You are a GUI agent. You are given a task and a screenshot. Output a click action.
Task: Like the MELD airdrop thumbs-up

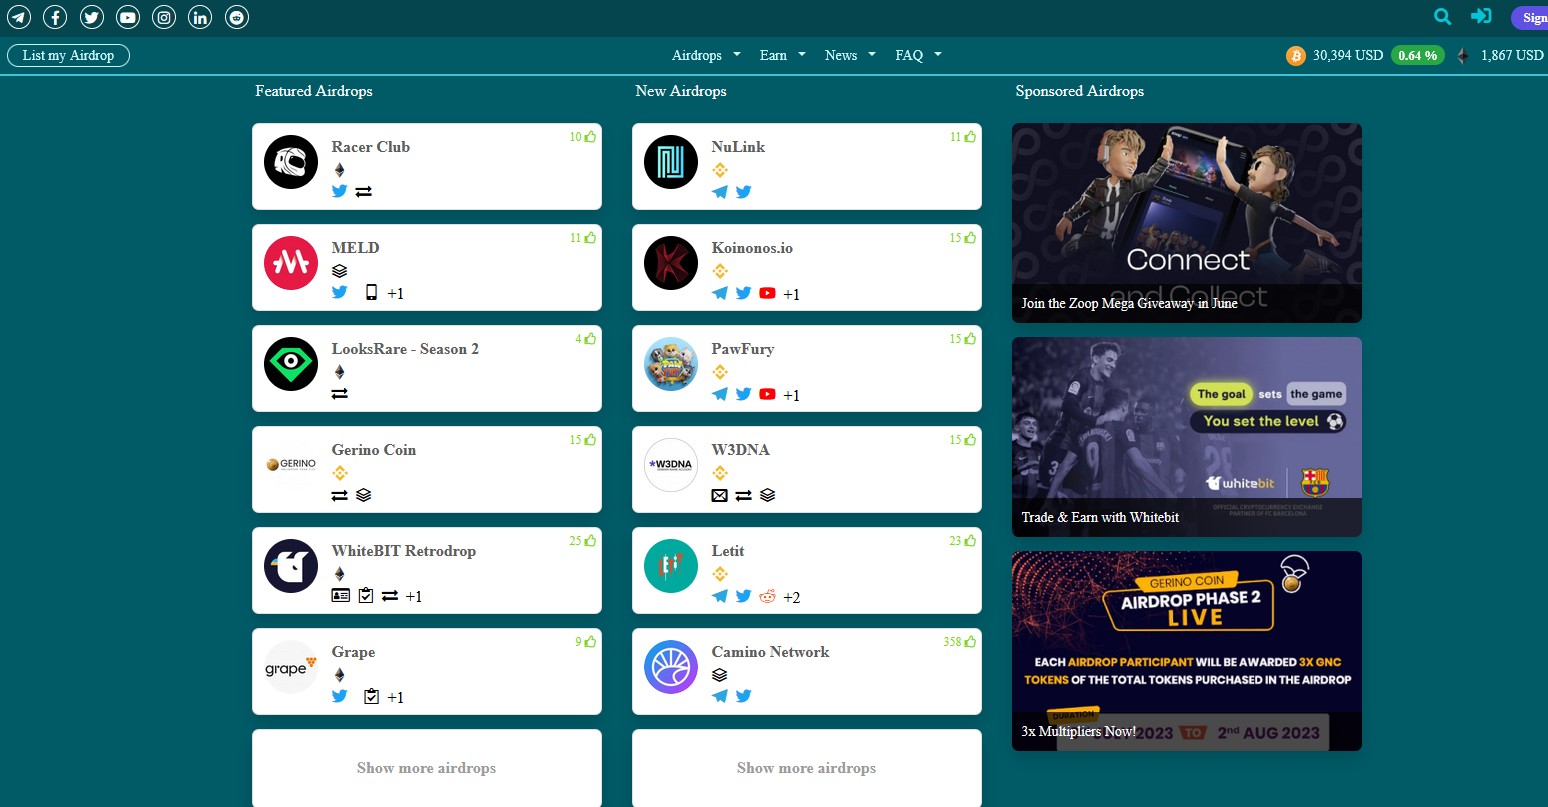point(590,238)
